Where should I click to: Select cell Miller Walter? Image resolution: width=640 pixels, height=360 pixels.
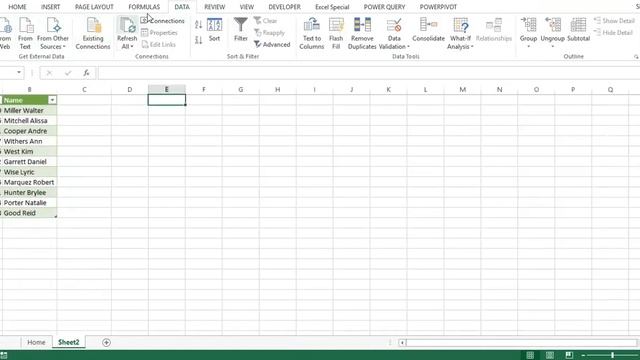(28, 110)
